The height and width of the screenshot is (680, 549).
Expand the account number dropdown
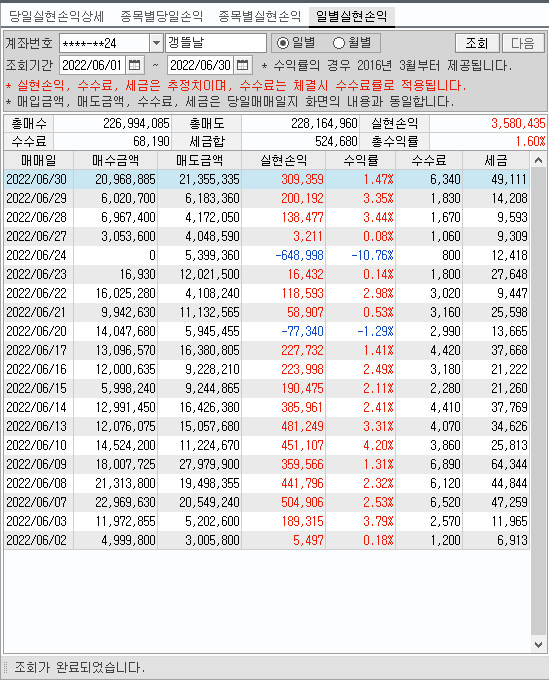(156, 43)
